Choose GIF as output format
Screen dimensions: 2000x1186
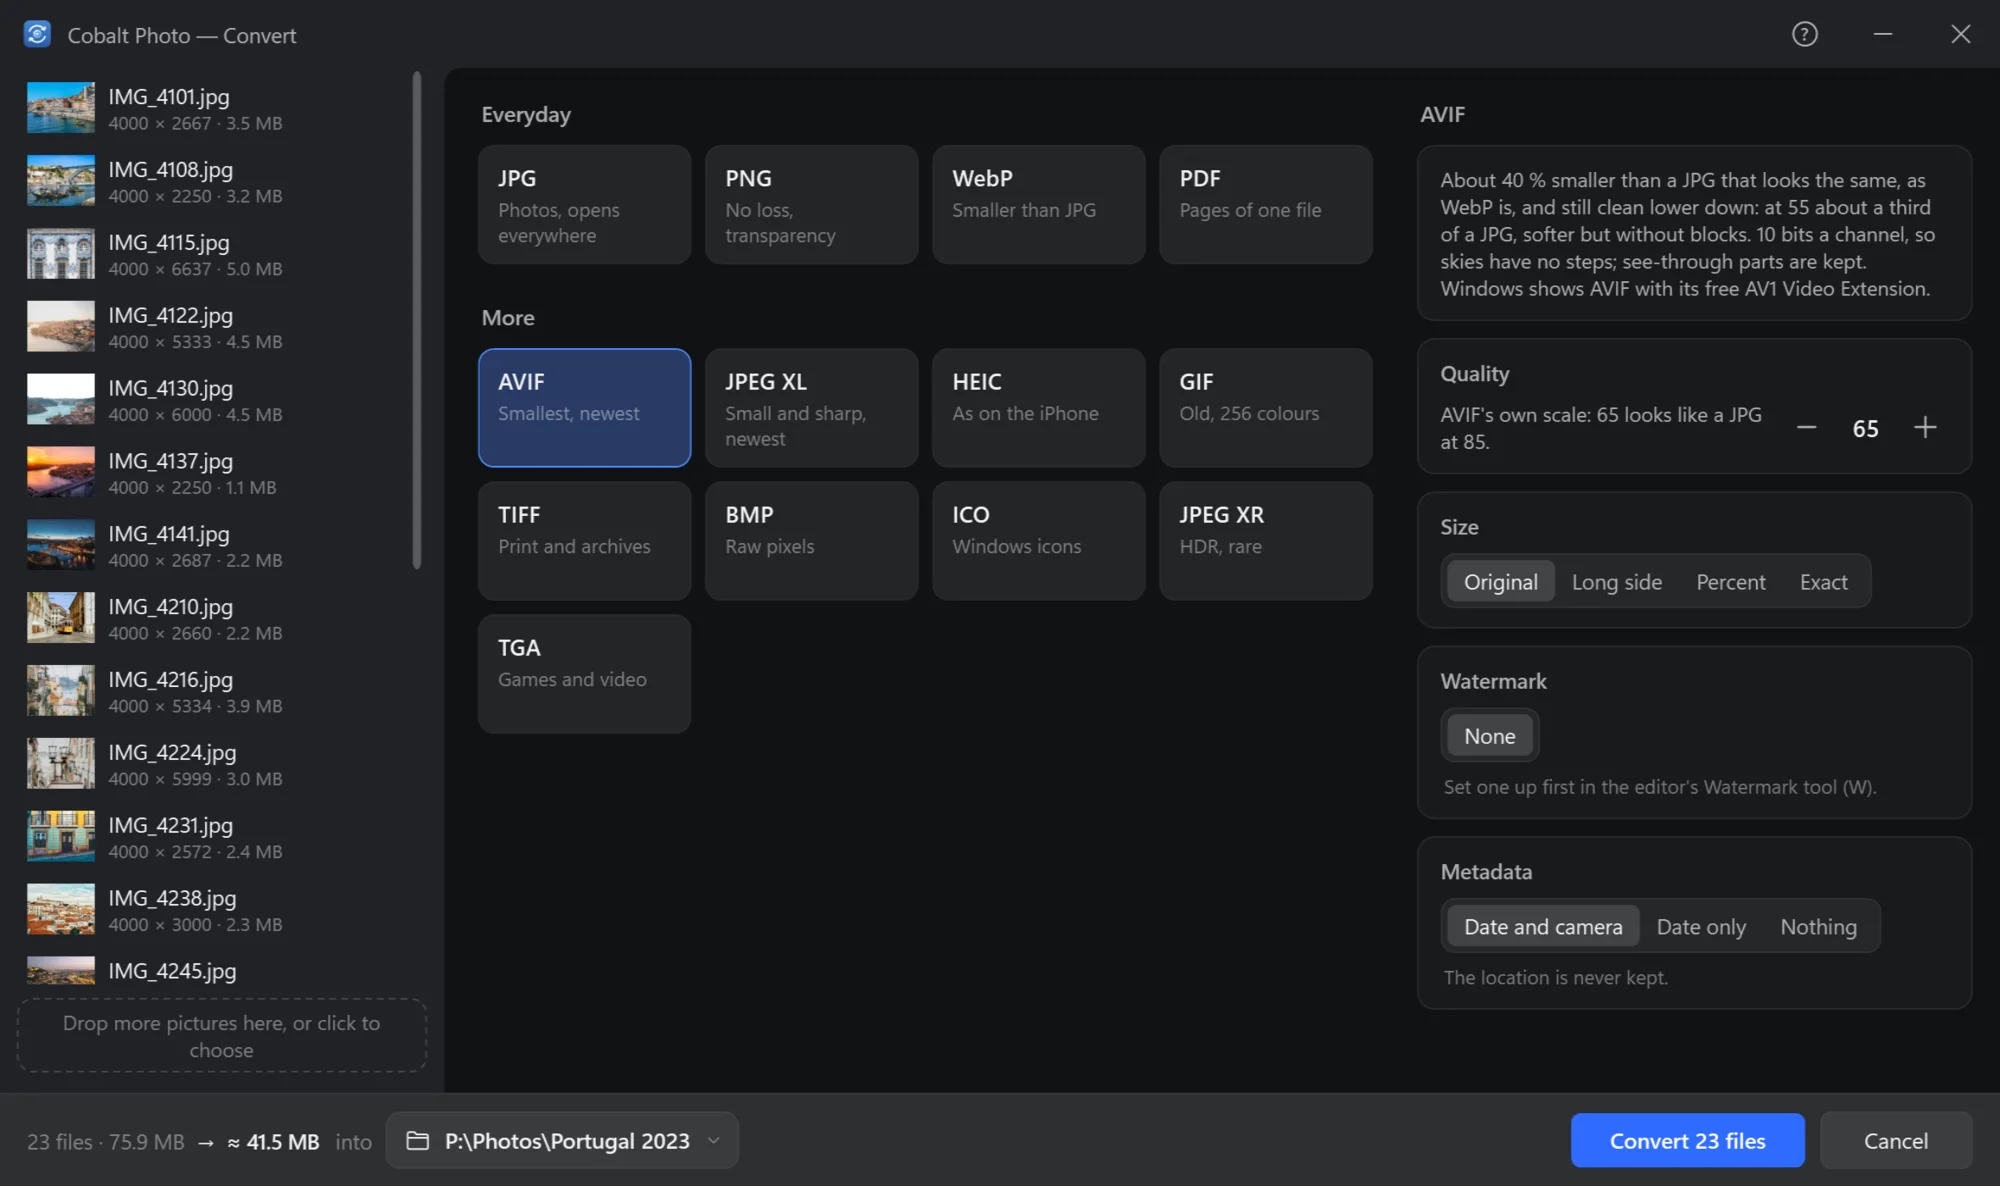tap(1266, 408)
